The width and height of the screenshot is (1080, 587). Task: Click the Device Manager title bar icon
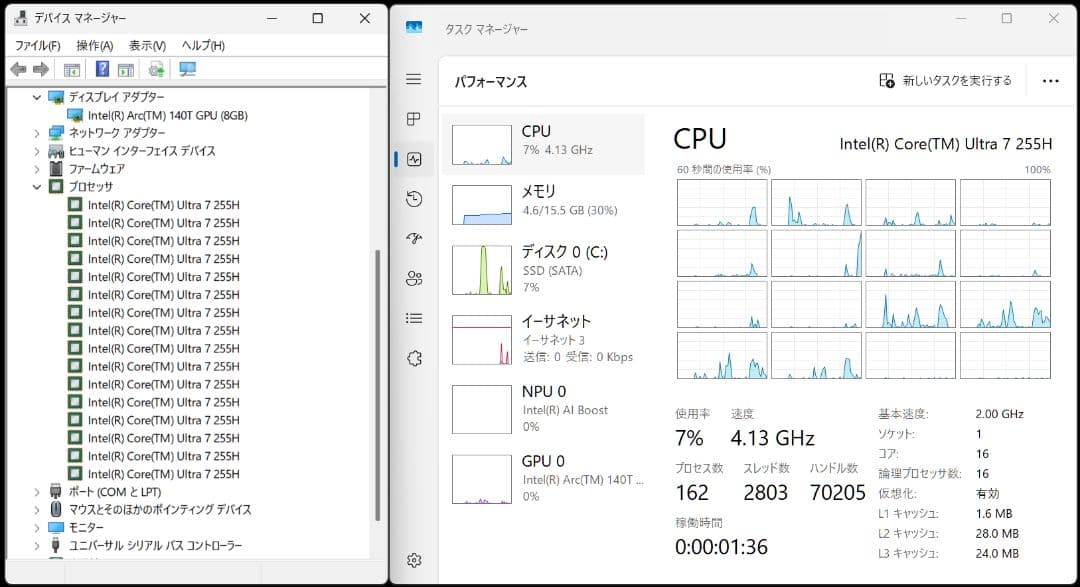pyautogui.click(x=21, y=18)
